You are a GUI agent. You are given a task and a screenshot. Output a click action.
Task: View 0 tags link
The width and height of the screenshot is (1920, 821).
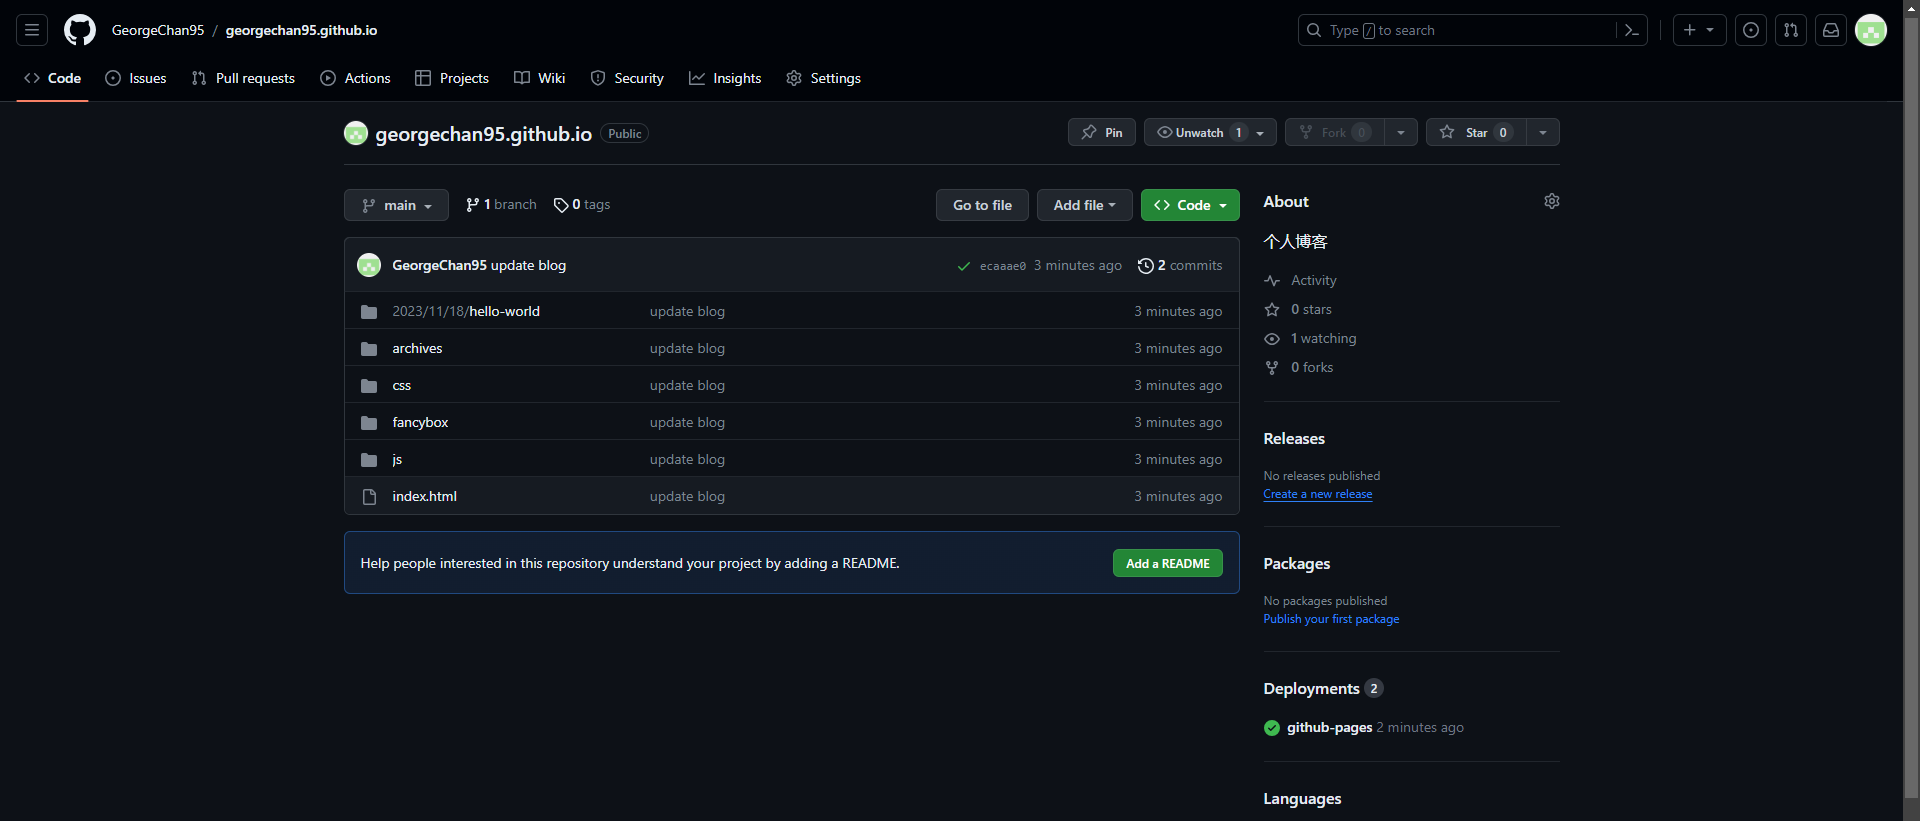(x=582, y=205)
